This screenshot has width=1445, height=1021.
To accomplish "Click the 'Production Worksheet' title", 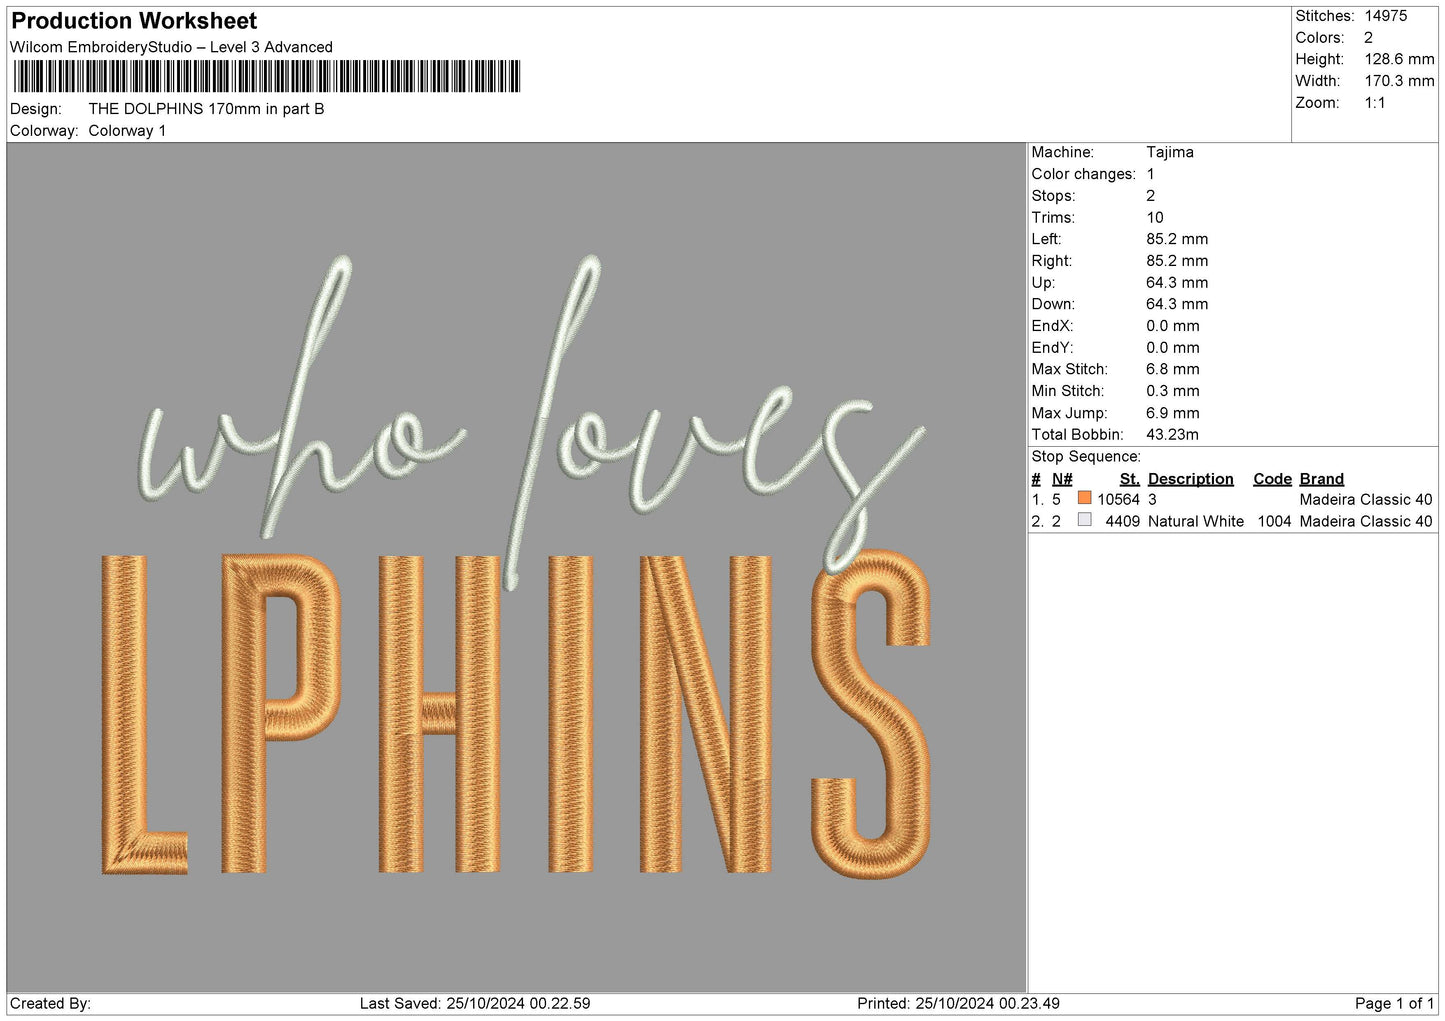I will 134,21.
